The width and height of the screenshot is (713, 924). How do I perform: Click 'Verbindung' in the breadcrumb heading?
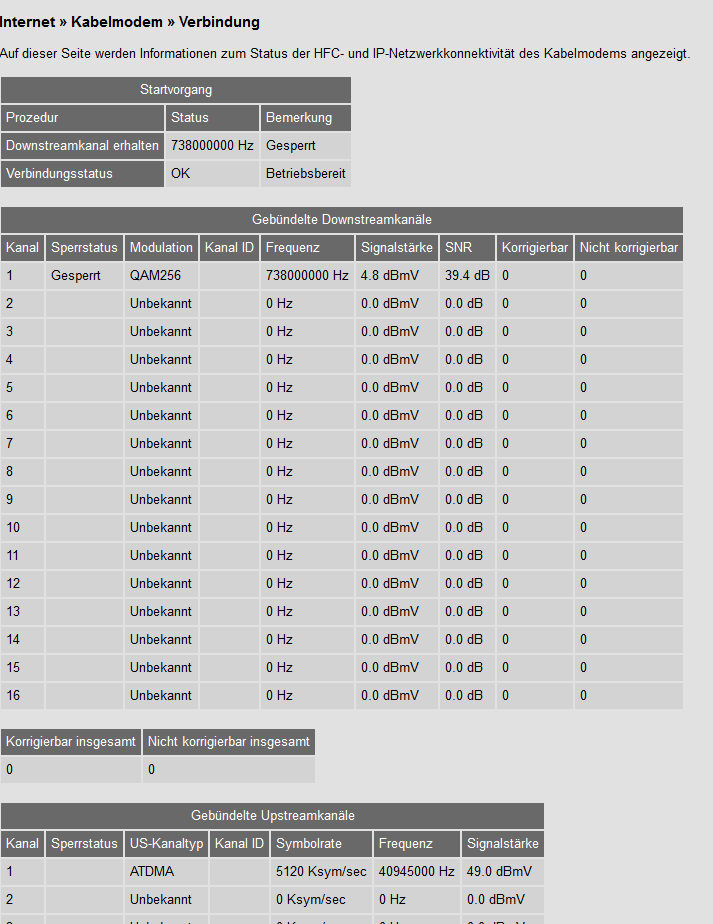coord(219,21)
